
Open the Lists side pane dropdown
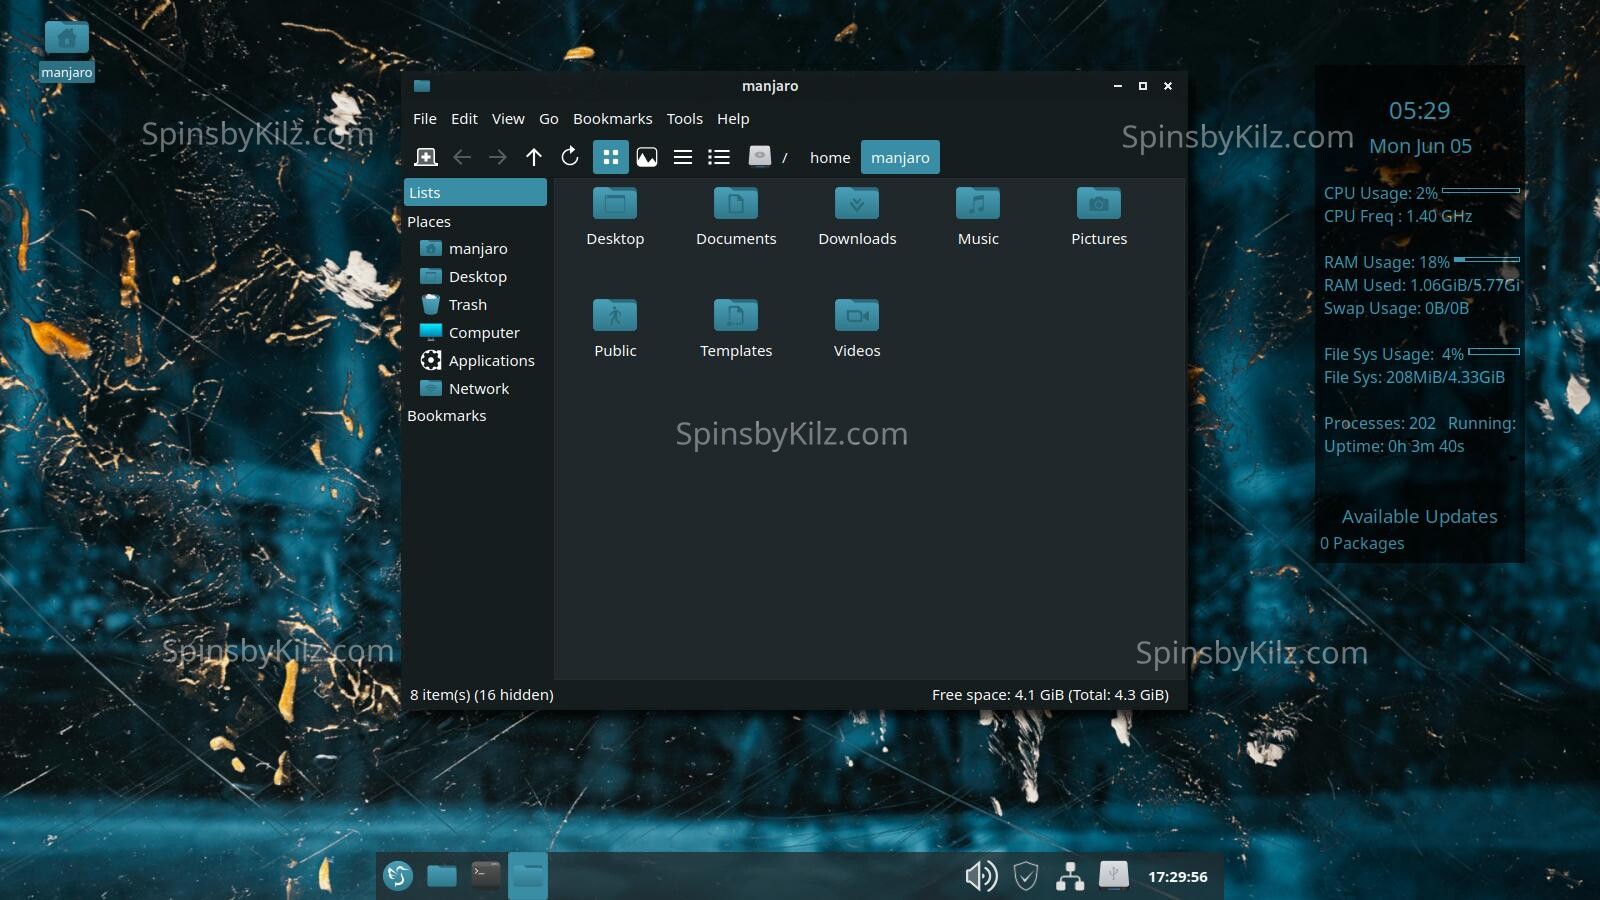pyautogui.click(x=475, y=192)
